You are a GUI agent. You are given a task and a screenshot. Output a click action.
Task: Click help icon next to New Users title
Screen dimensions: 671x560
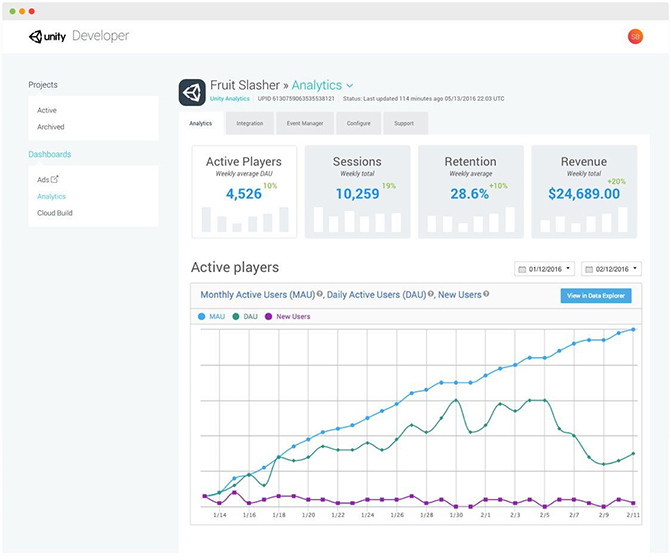[x=486, y=294]
